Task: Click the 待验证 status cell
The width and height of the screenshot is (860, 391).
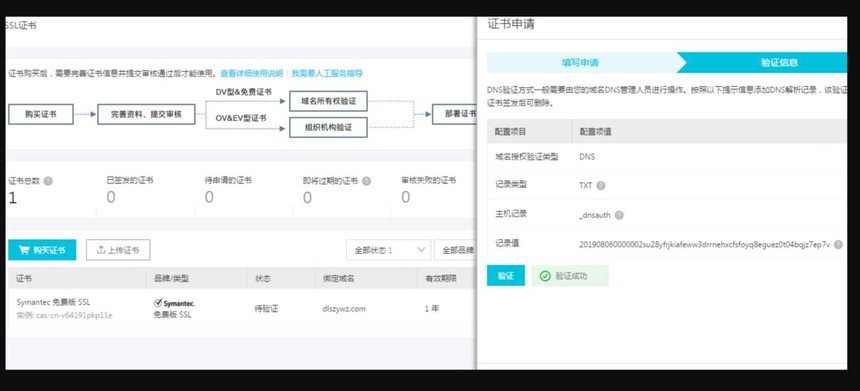Action: pos(266,309)
